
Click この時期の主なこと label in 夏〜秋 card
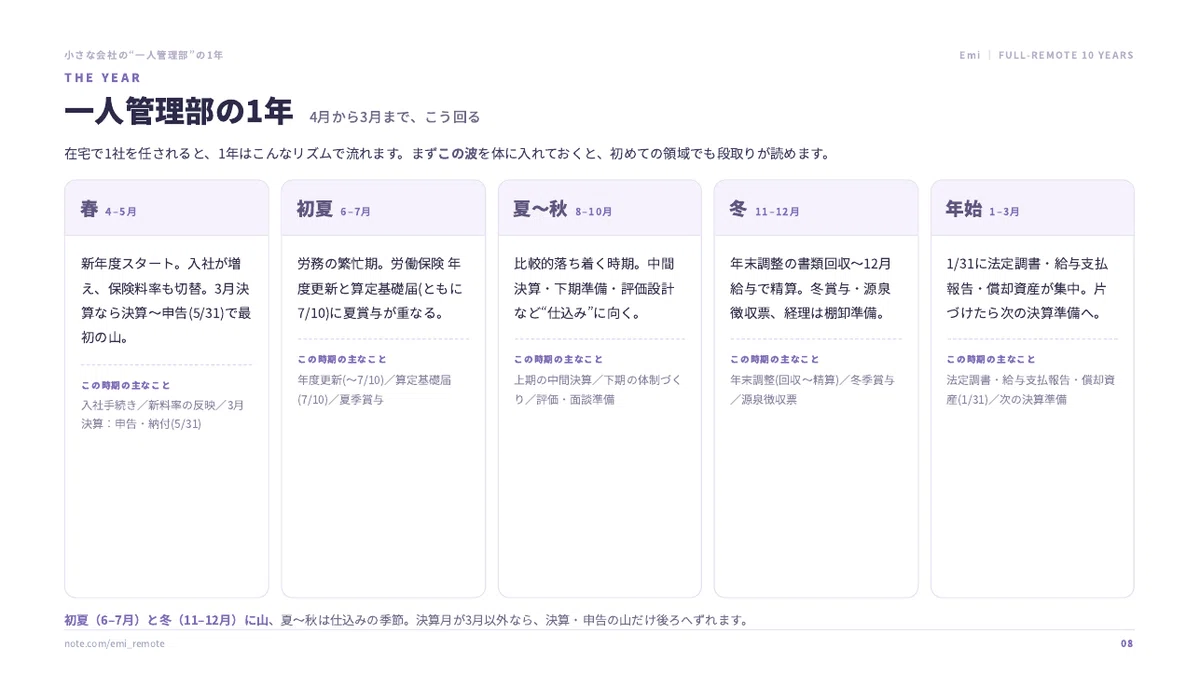(x=559, y=359)
